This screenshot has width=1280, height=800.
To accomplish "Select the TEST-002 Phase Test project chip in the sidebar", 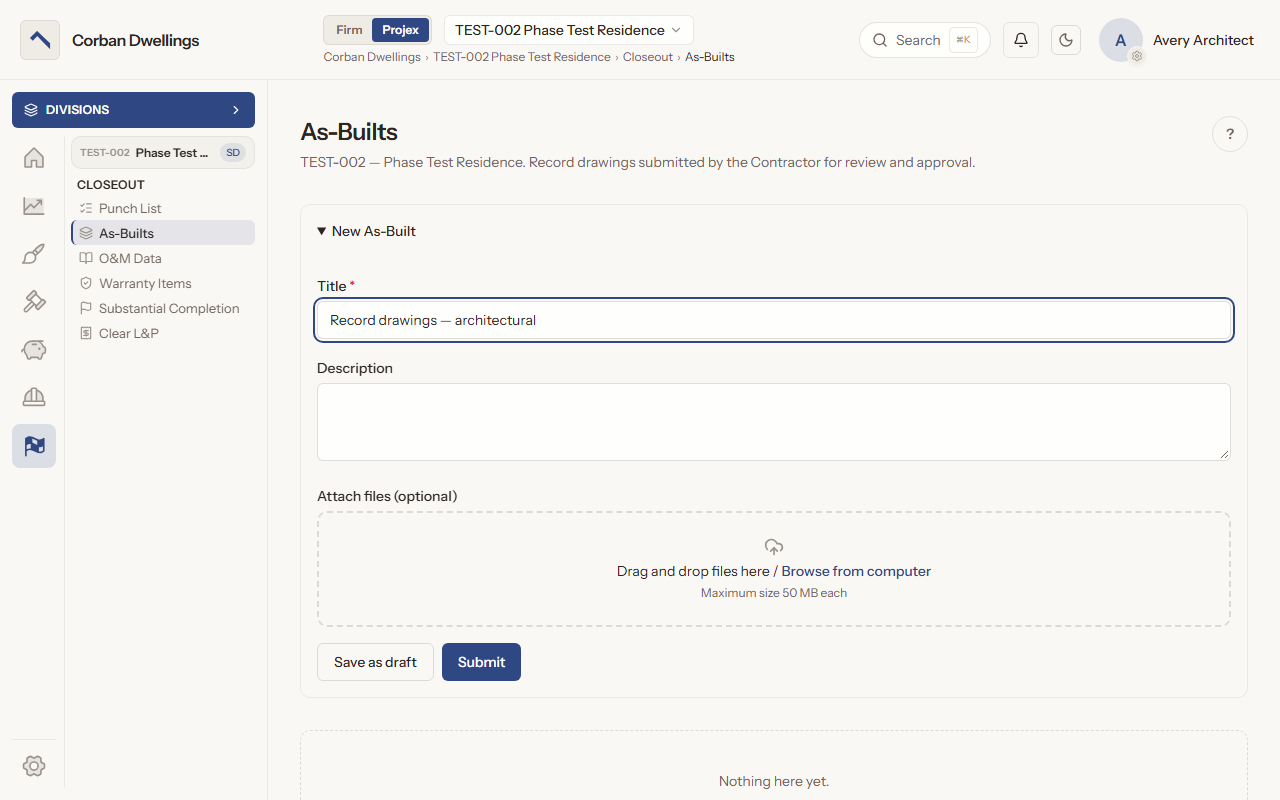I will 163,153.
